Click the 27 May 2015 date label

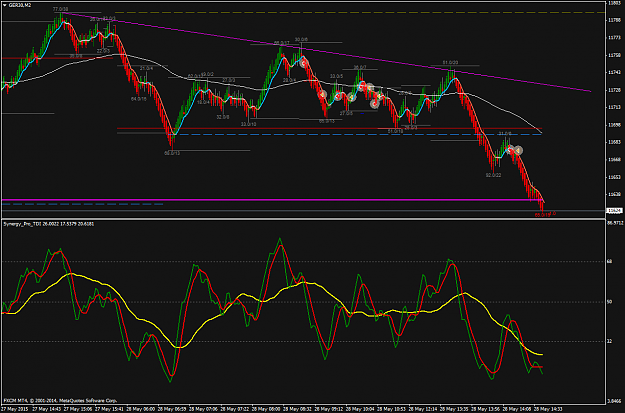tap(14, 409)
